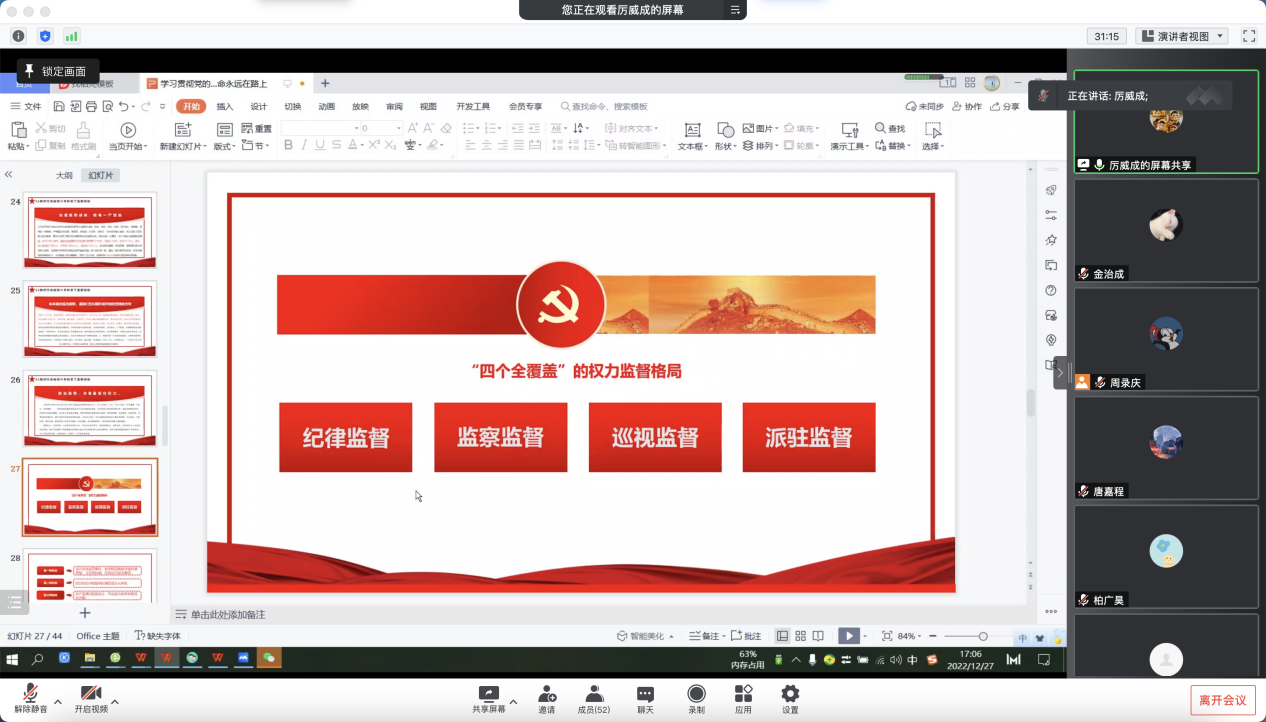
Task: Expand options arrow beside 共享屏幕
Action: tap(514, 701)
